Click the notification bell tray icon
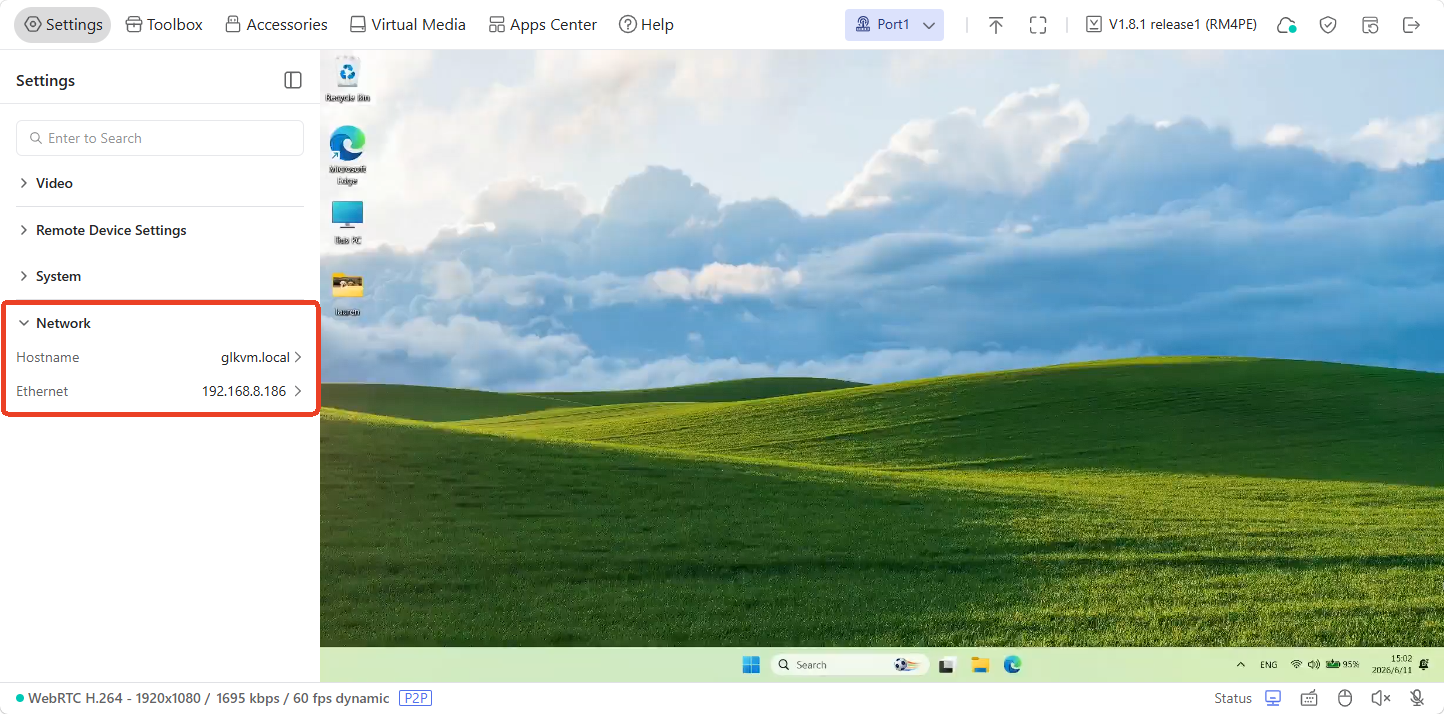 [x=1424, y=665]
